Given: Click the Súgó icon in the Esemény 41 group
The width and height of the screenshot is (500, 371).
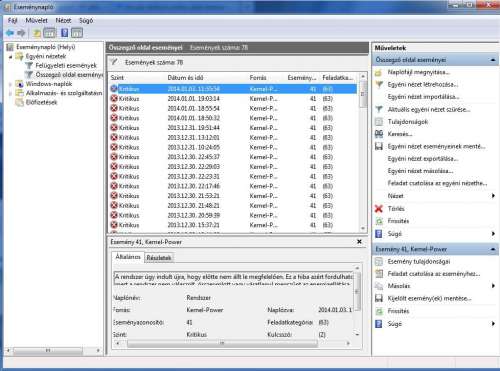Looking at the screenshot, I should [379, 324].
